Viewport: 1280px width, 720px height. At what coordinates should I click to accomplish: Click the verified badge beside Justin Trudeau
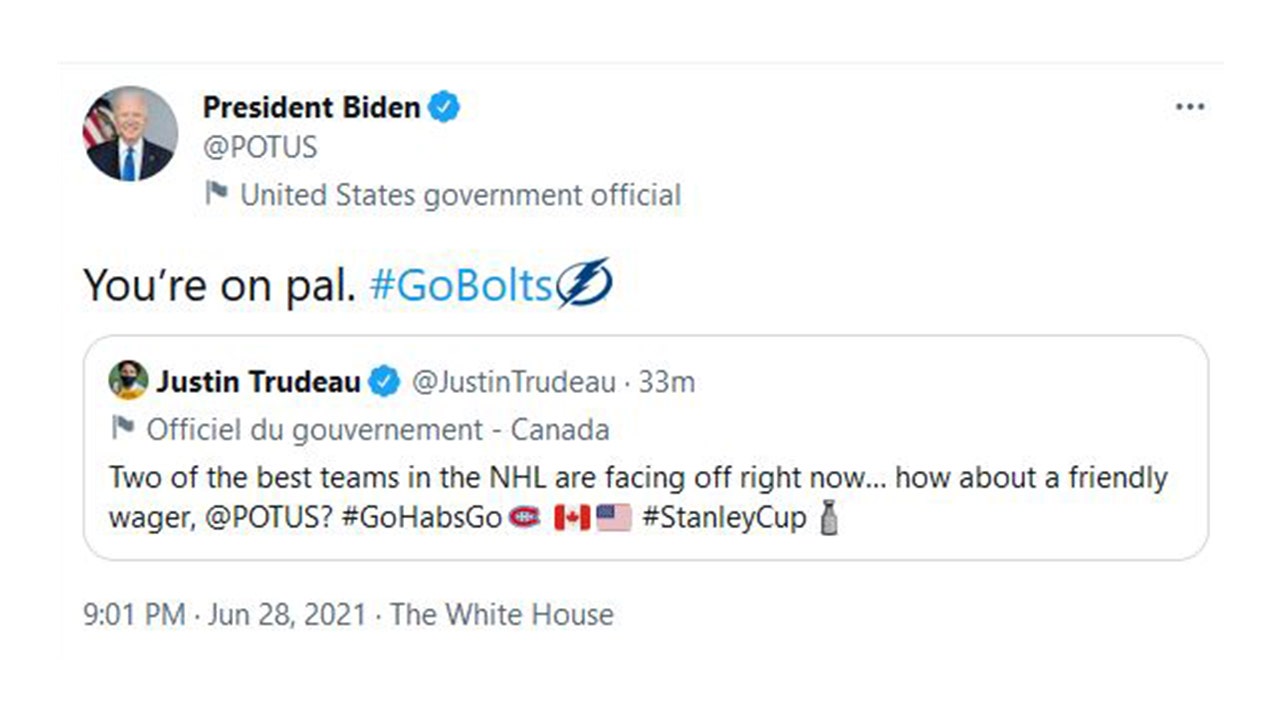[385, 382]
